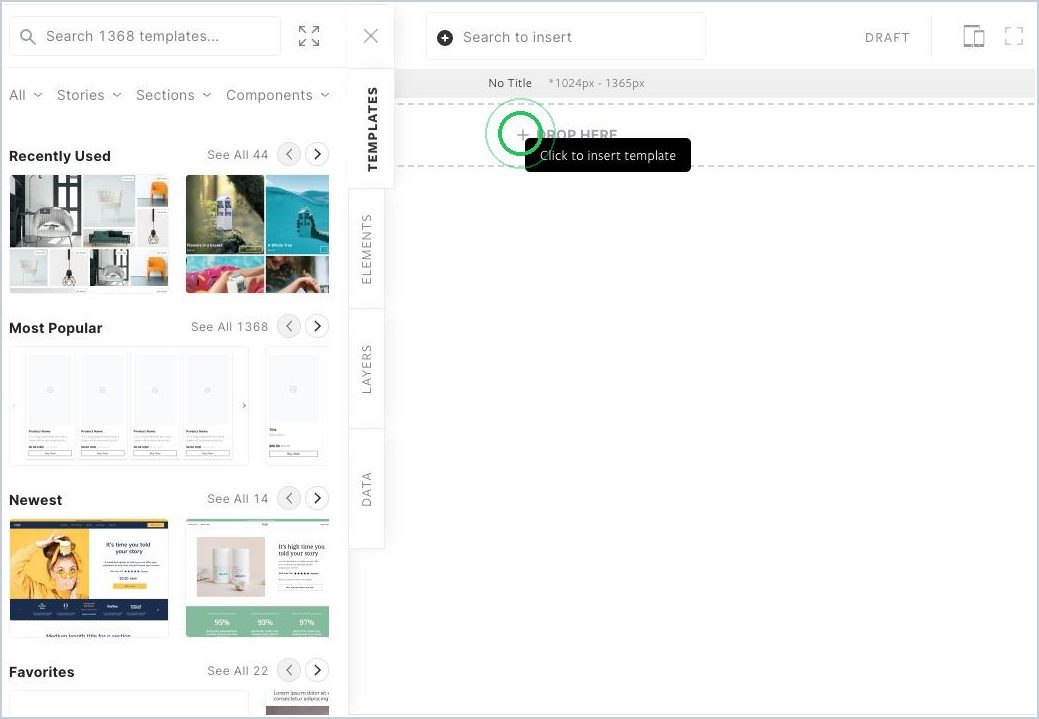This screenshot has width=1039, height=719.
Task: Click See All 22 favorites
Action: pos(238,671)
